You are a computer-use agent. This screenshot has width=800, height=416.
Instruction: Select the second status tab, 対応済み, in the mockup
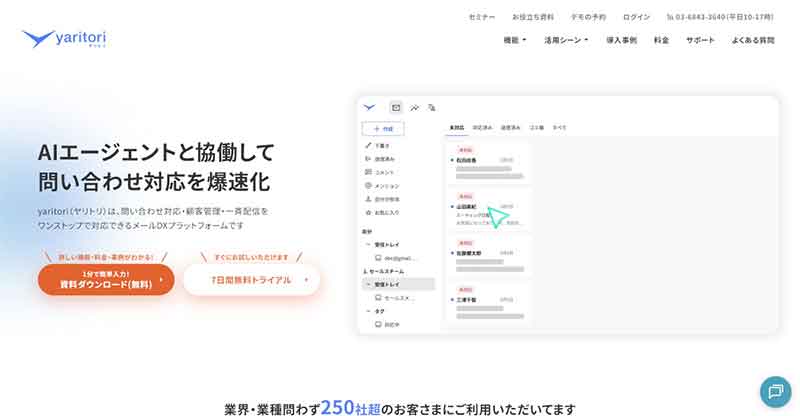point(482,128)
